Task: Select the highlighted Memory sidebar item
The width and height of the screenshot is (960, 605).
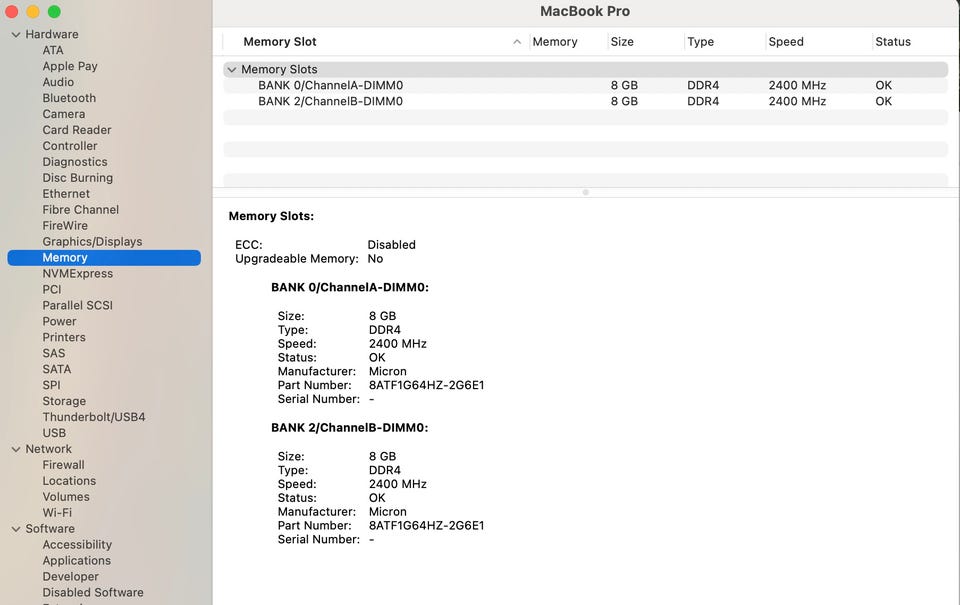Action: [104, 258]
